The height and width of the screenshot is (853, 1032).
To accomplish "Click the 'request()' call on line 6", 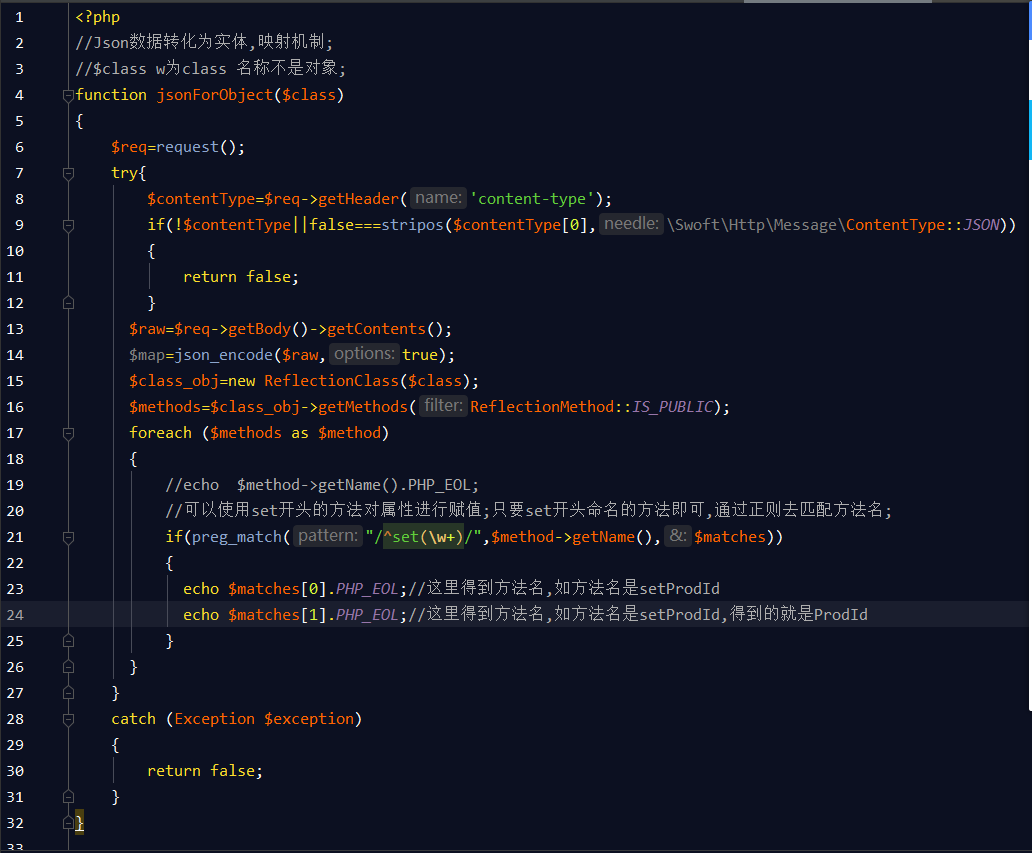I will [x=196, y=147].
